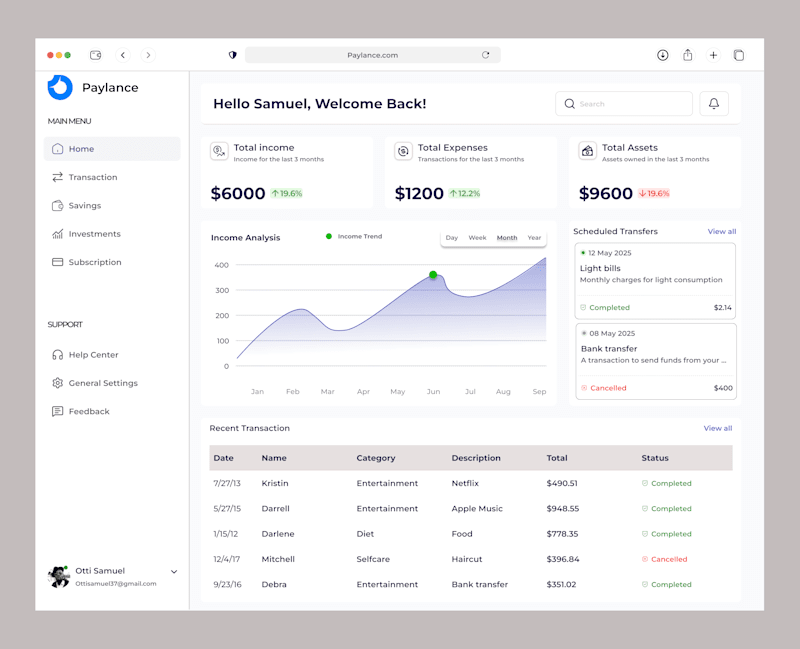
Task: Click the Investments chart icon
Action: click(58, 234)
